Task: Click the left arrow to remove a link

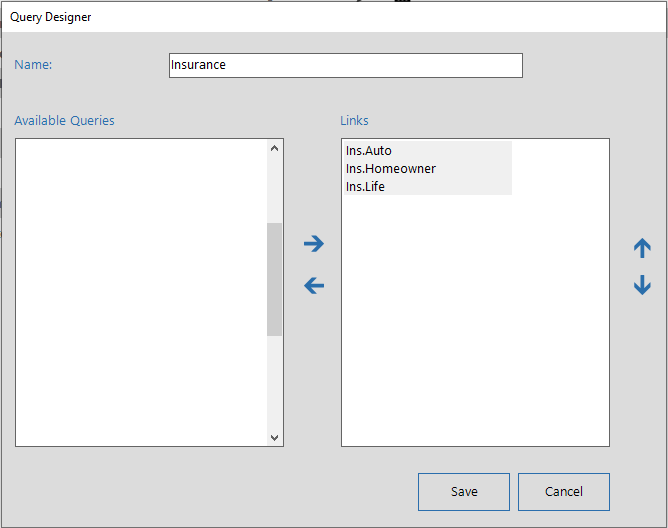Action: (314, 286)
